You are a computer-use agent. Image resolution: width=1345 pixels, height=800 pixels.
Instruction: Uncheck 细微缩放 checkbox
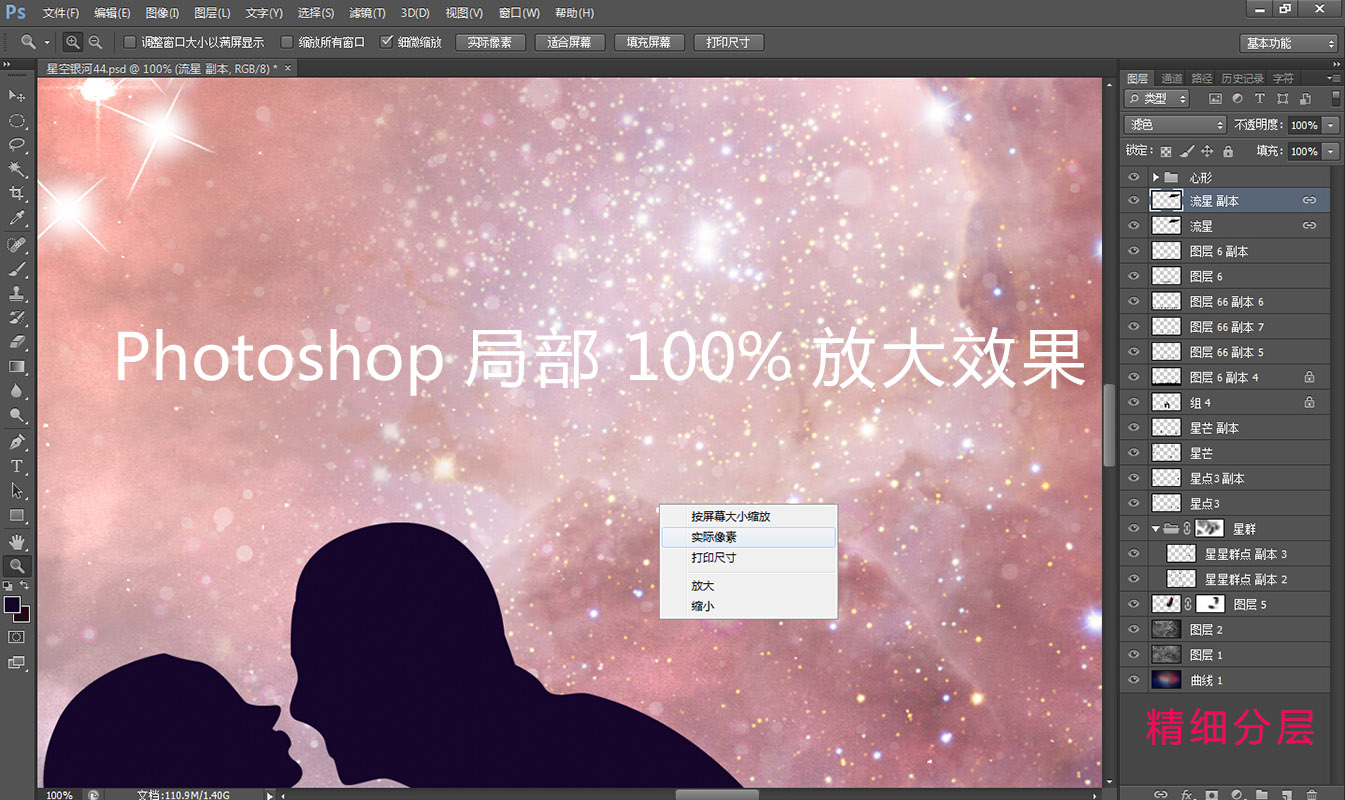point(387,42)
